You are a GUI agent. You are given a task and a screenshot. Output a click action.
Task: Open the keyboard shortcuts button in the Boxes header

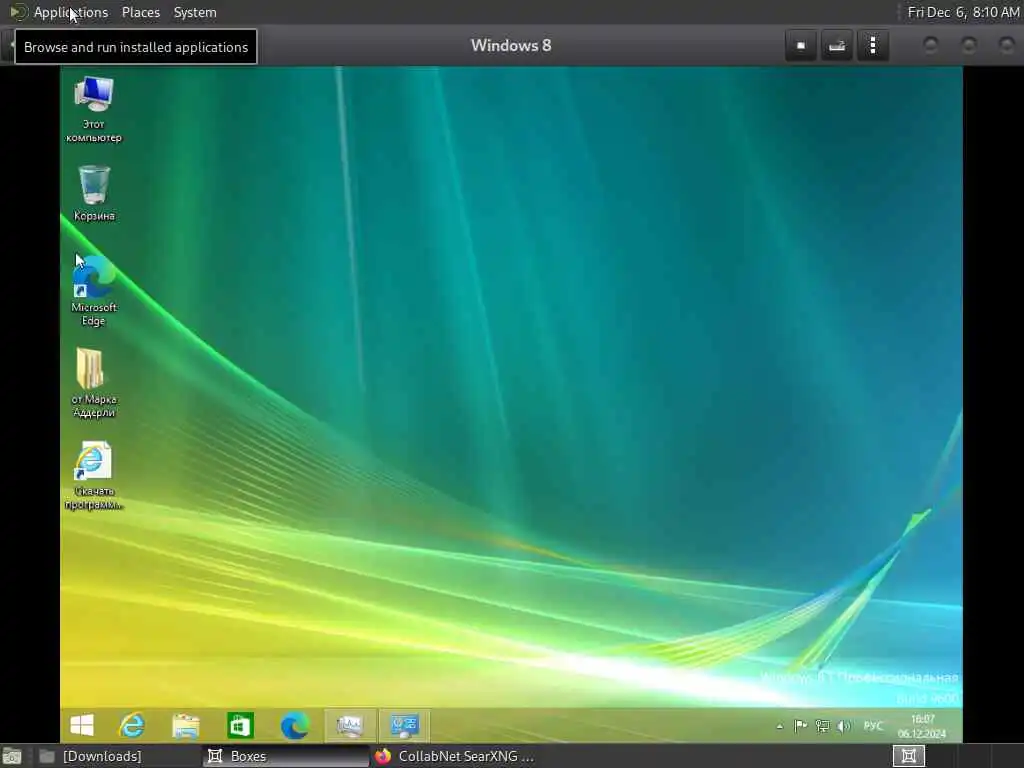pos(837,46)
